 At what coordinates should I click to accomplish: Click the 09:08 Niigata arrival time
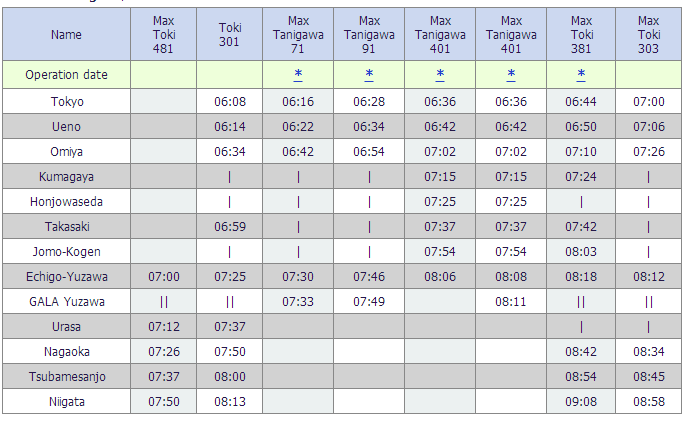(x=581, y=401)
